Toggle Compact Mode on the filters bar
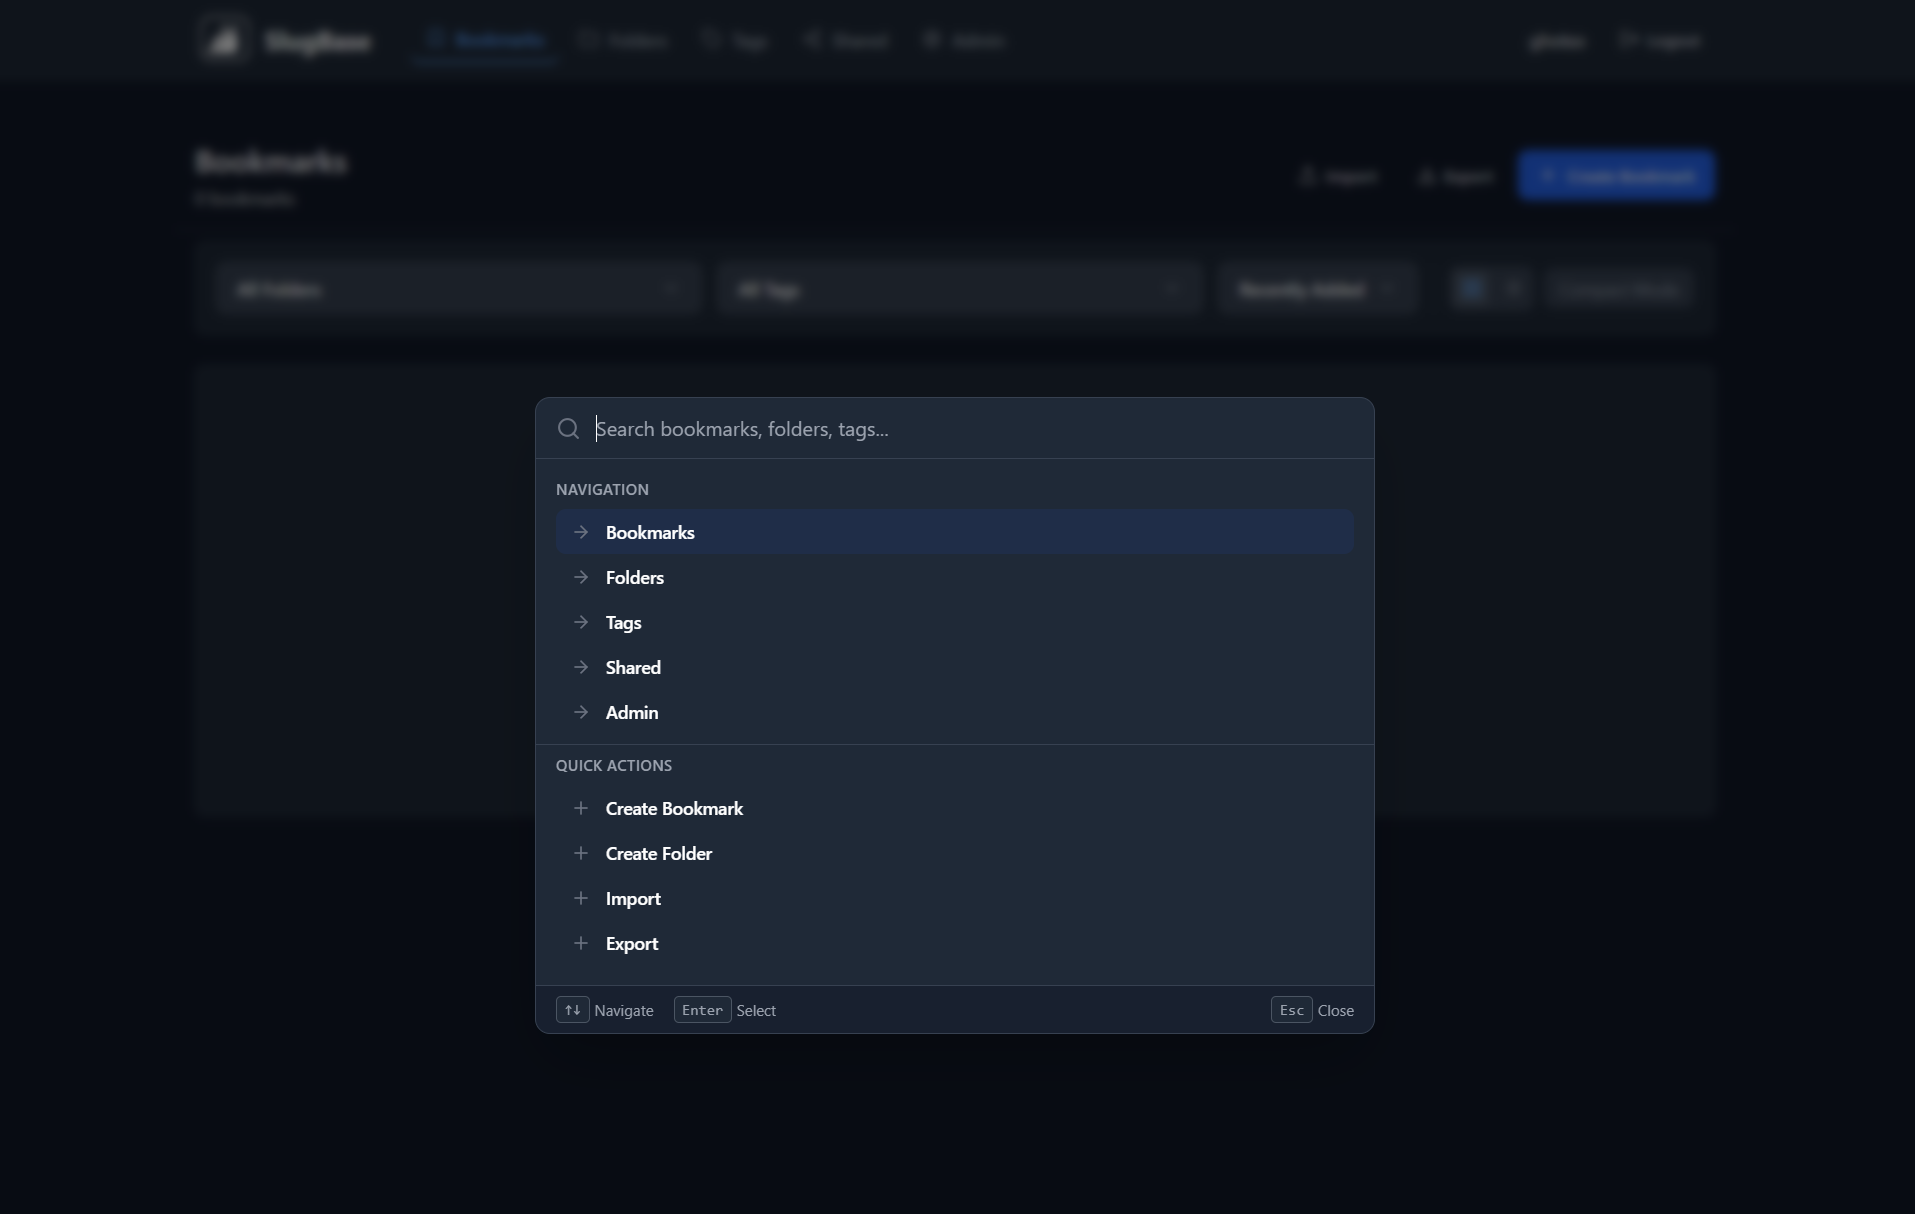The image size is (1915, 1214). click(x=1620, y=288)
